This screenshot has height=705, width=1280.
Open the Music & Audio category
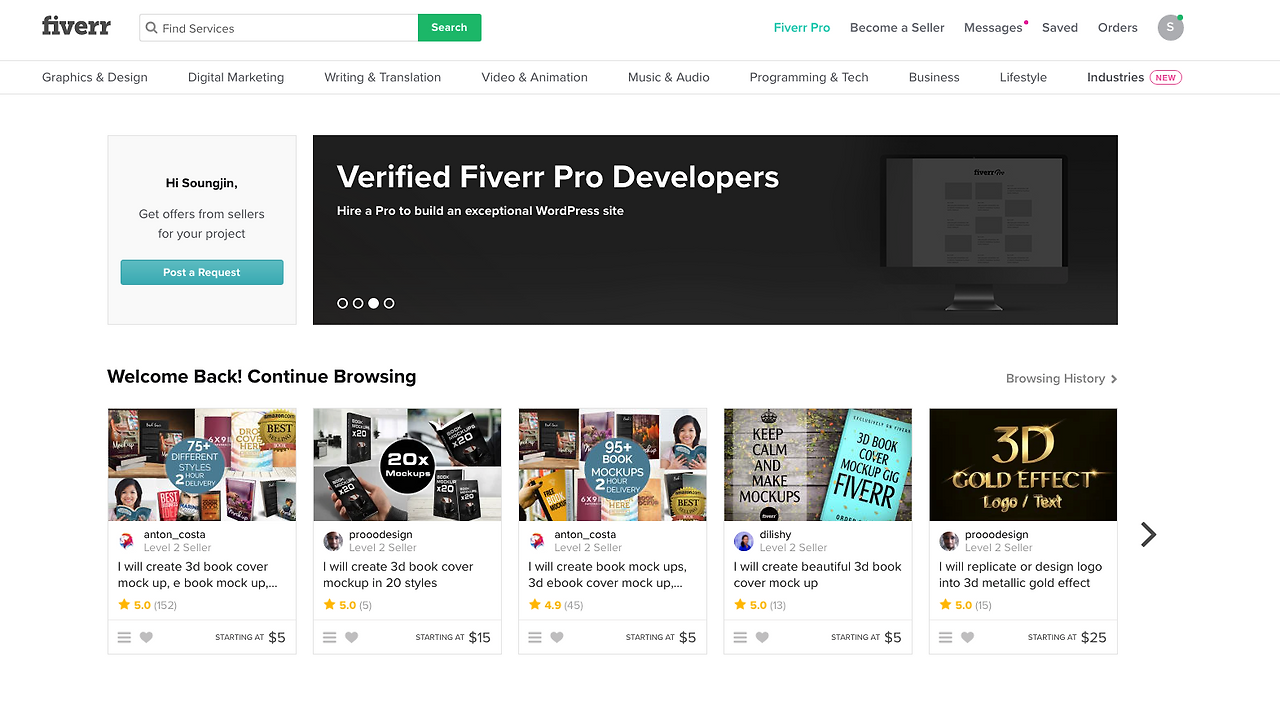[669, 77]
